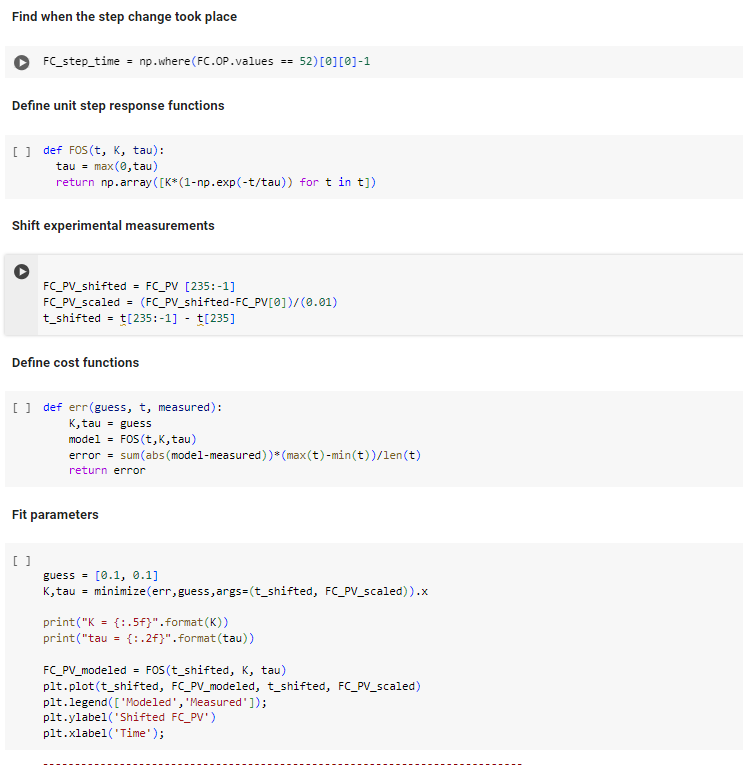Click the plt.ylabel('Shifted FC_PV') line
The height and width of the screenshot is (765, 743).
coord(129,718)
